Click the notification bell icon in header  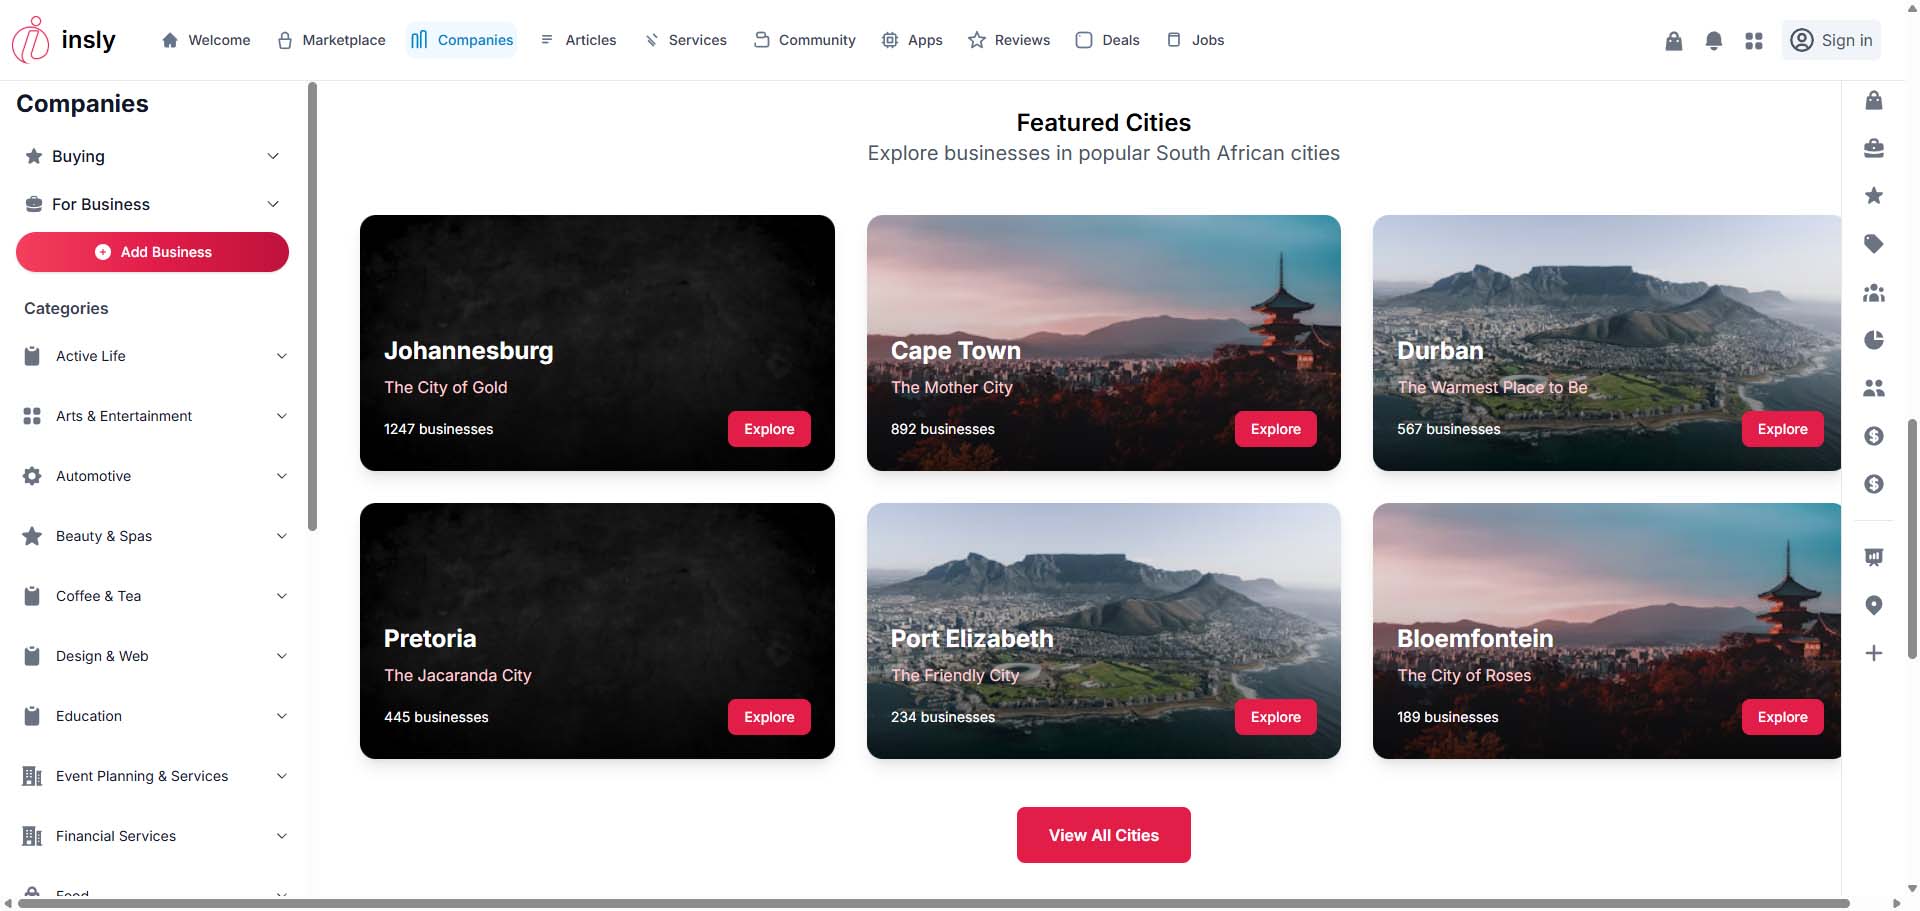pyautogui.click(x=1713, y=41)
